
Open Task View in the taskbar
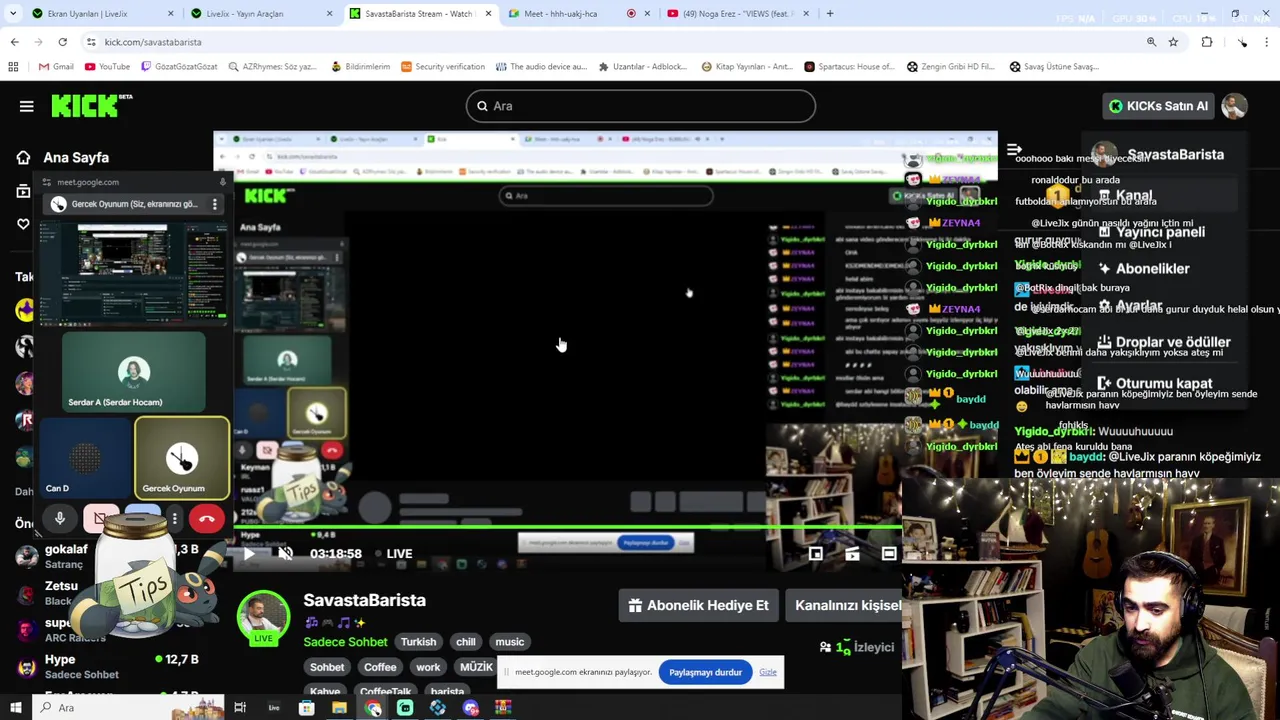(240, 708)
